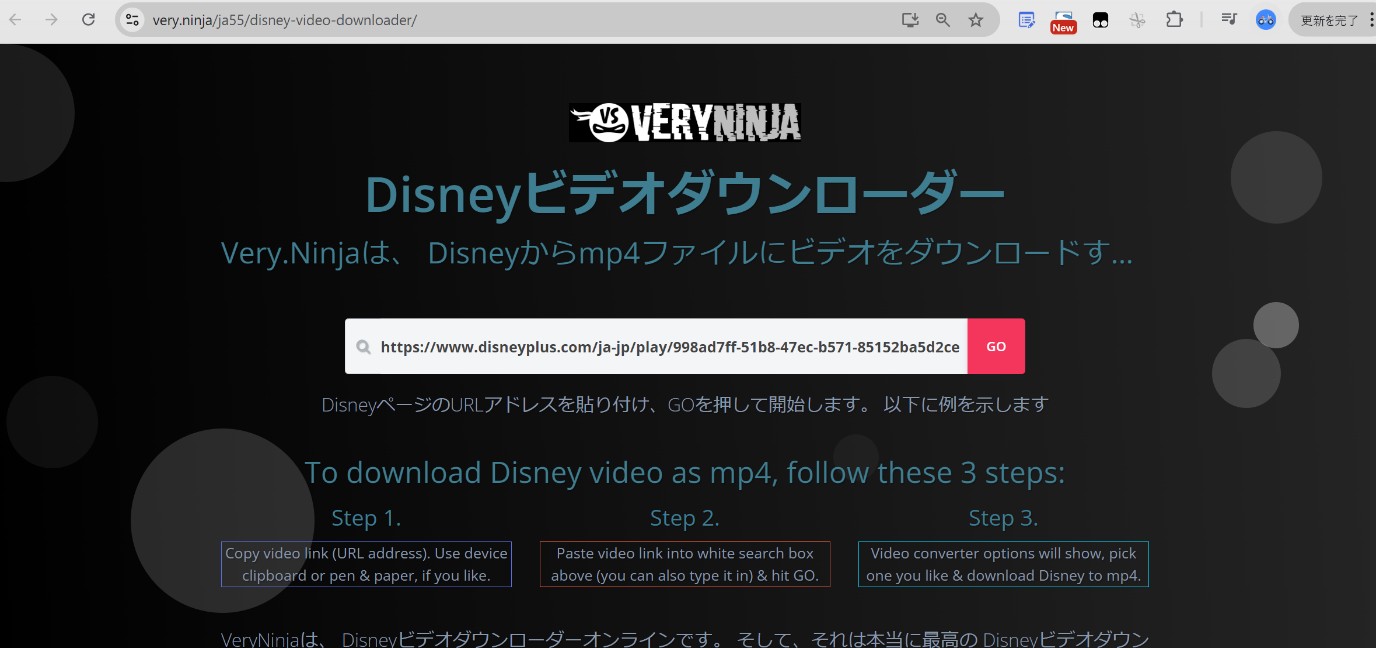
Task: Click the 'Paste video link' instruction box
Action: coord(685,564)
